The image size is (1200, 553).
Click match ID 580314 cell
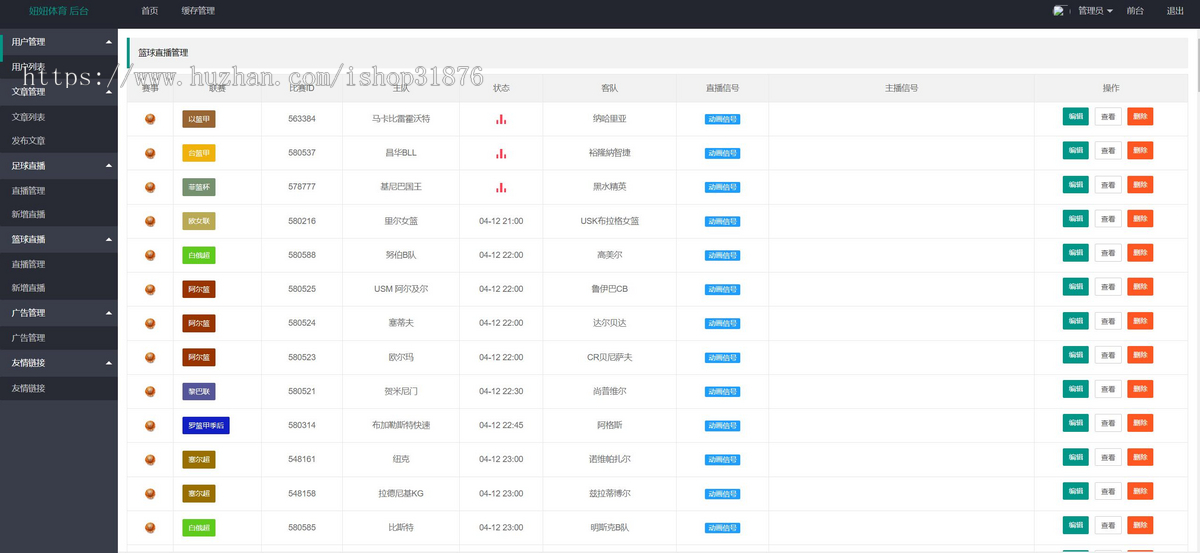(302, 425)
